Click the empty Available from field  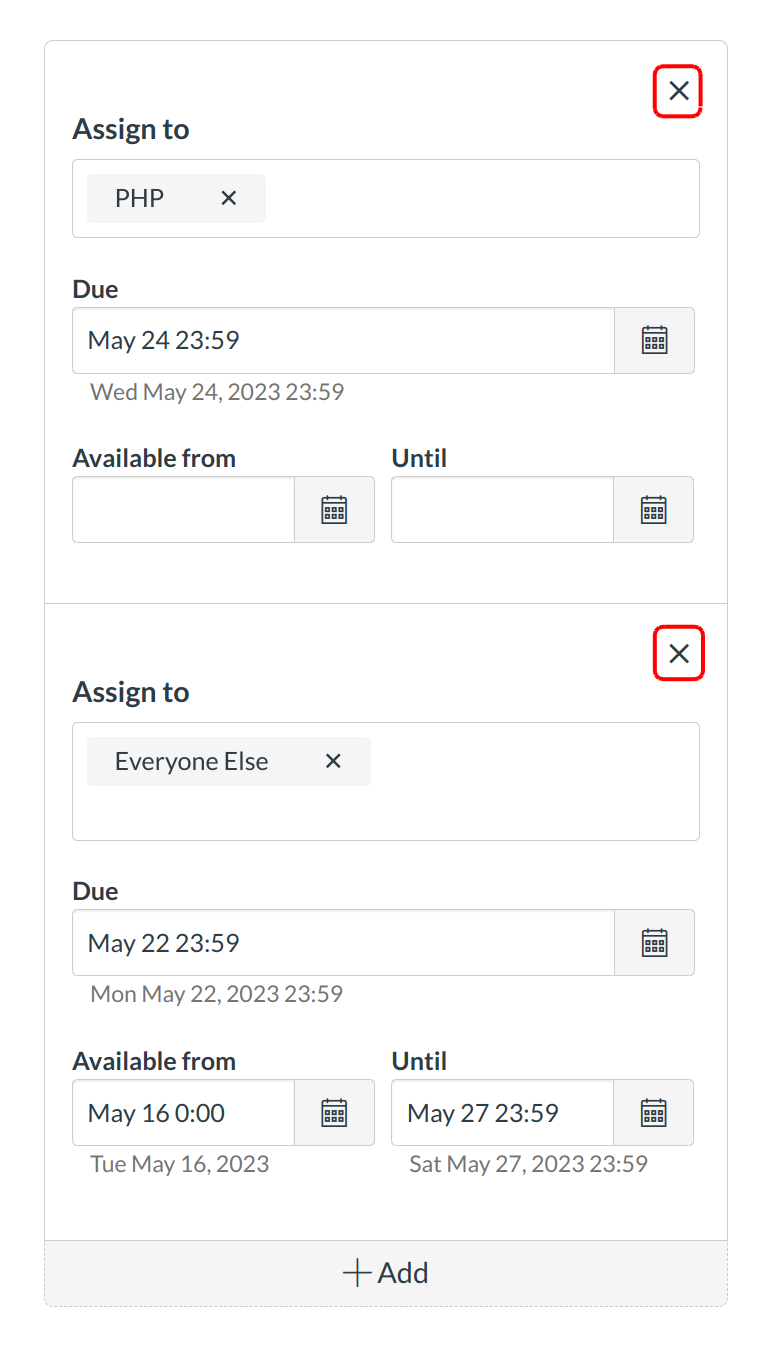click(x=183, y=509)
